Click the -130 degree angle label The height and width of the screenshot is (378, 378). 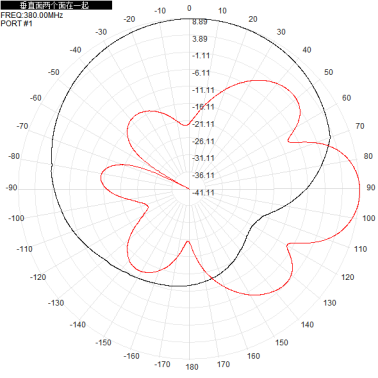[x=56, y=303]
